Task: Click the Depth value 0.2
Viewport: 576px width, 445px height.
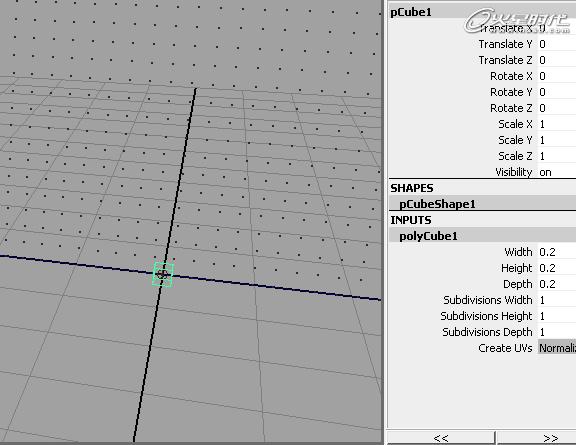Action: coord(557,284)
